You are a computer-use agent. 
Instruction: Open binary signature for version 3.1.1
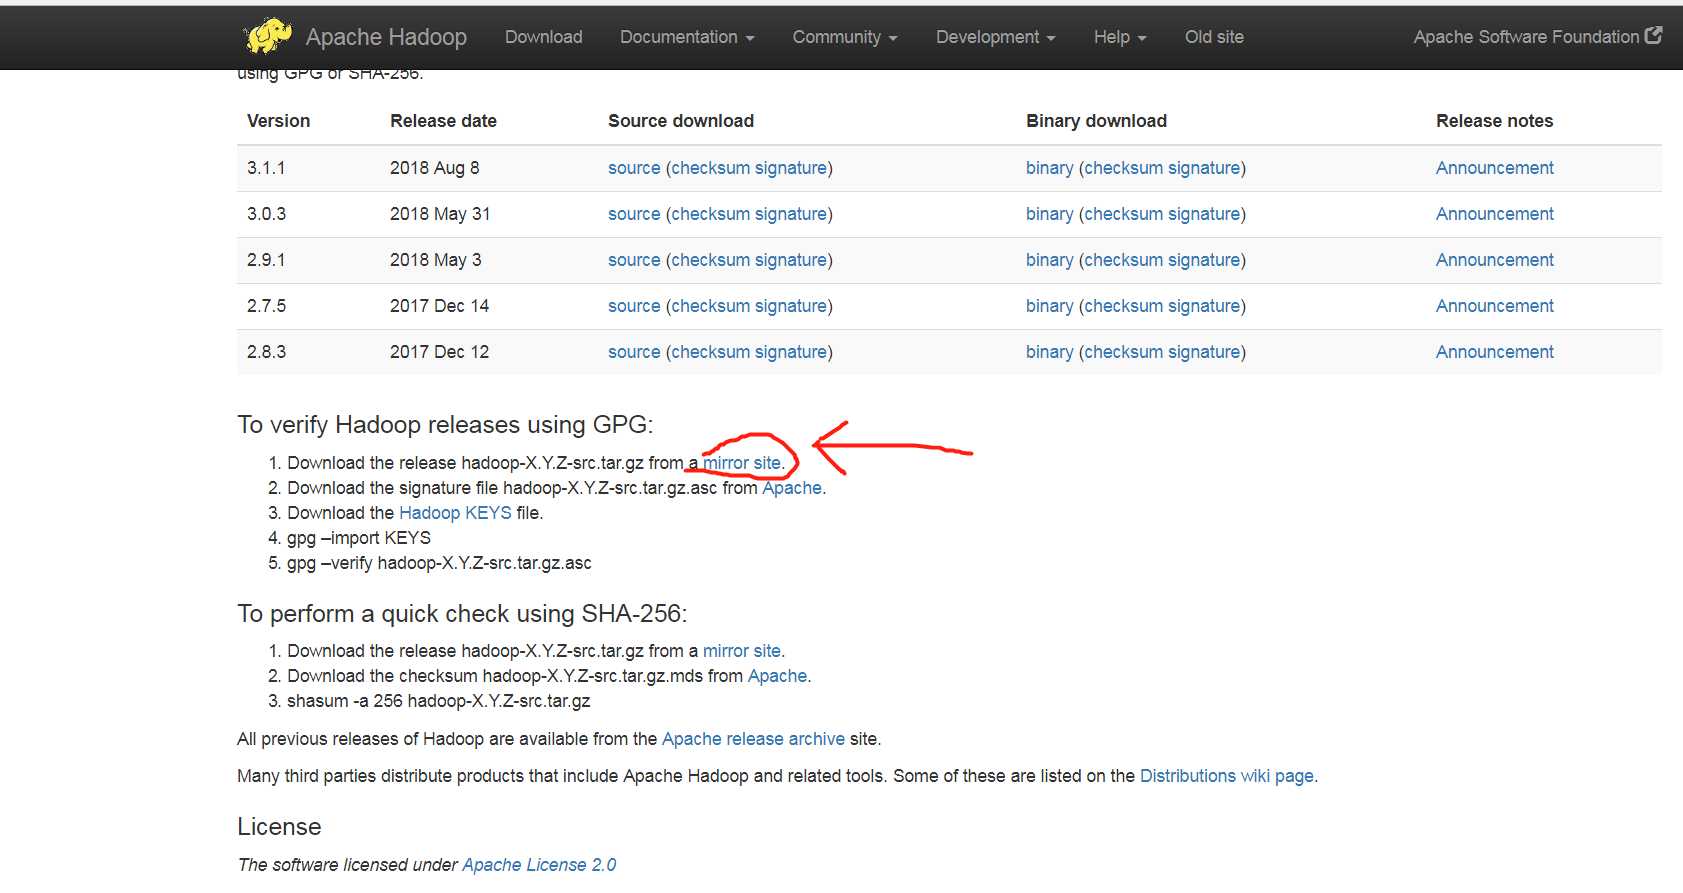tap(1204, 168)
